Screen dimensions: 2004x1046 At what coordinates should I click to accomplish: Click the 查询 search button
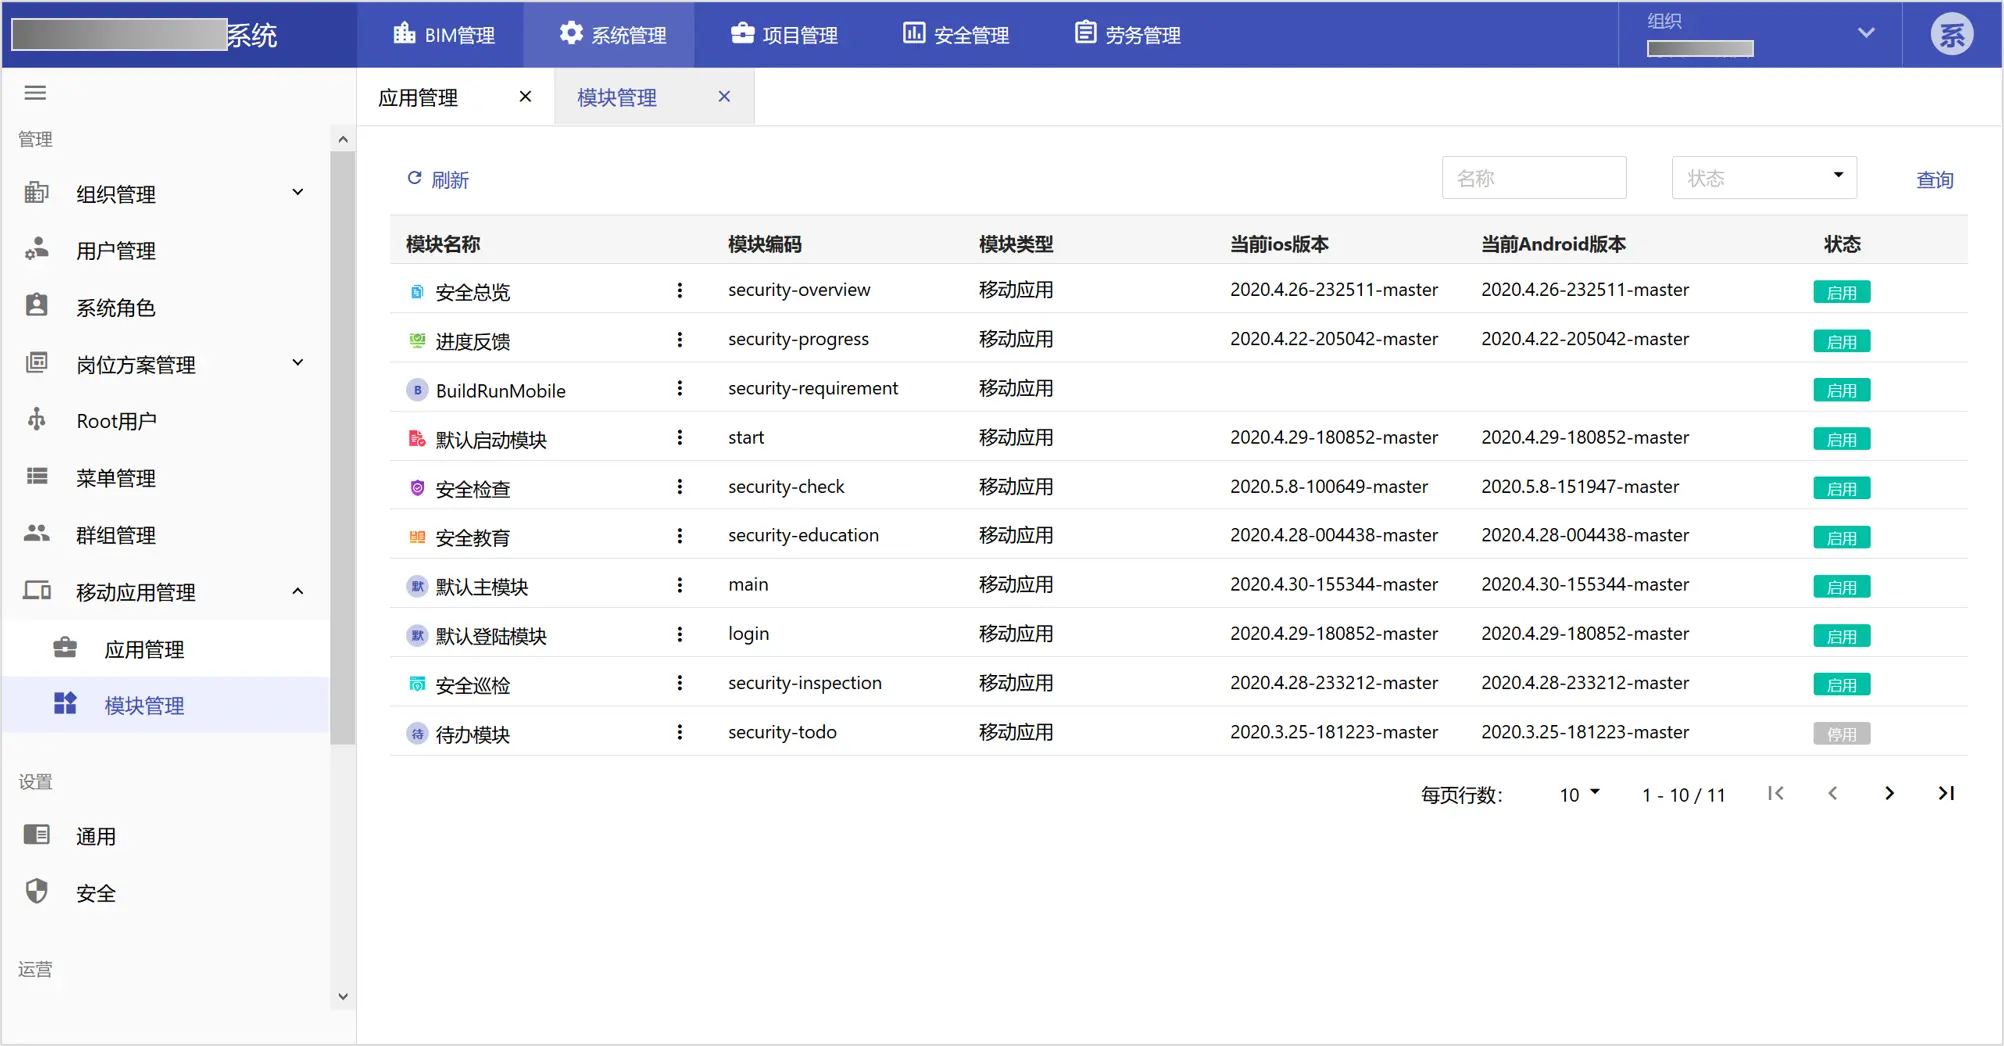pos(1934,179)
